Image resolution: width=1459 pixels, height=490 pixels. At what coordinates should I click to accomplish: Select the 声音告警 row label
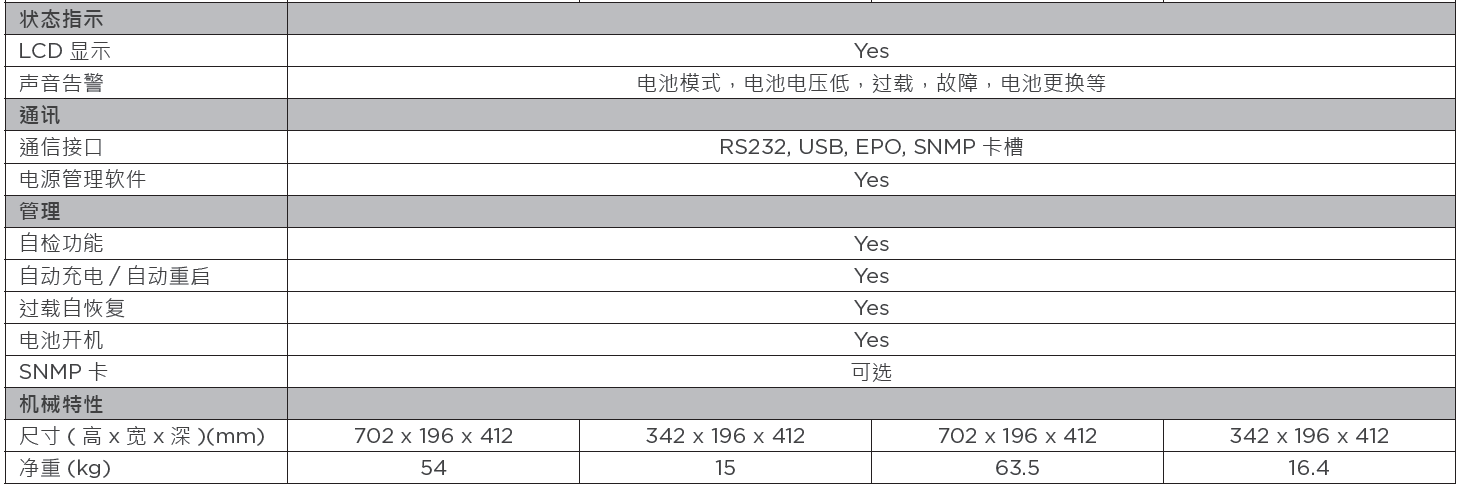[x=61, y=83]
